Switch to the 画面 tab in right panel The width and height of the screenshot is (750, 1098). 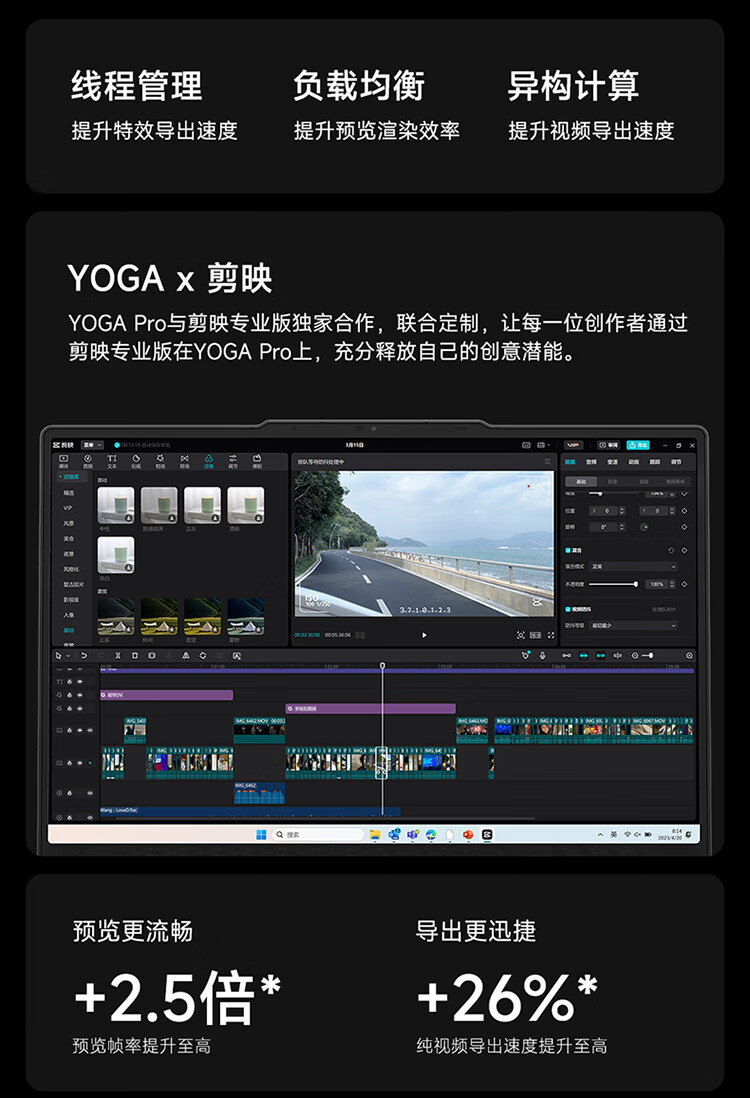click(x=570, y=462)
